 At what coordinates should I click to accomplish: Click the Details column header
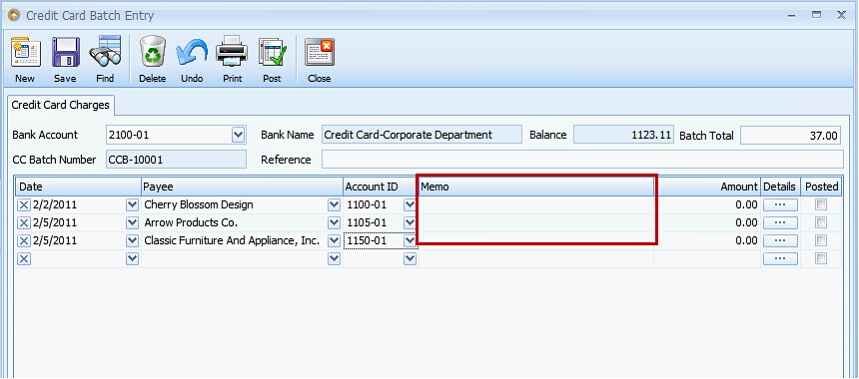pyautogui.click(x=781, y=187)
